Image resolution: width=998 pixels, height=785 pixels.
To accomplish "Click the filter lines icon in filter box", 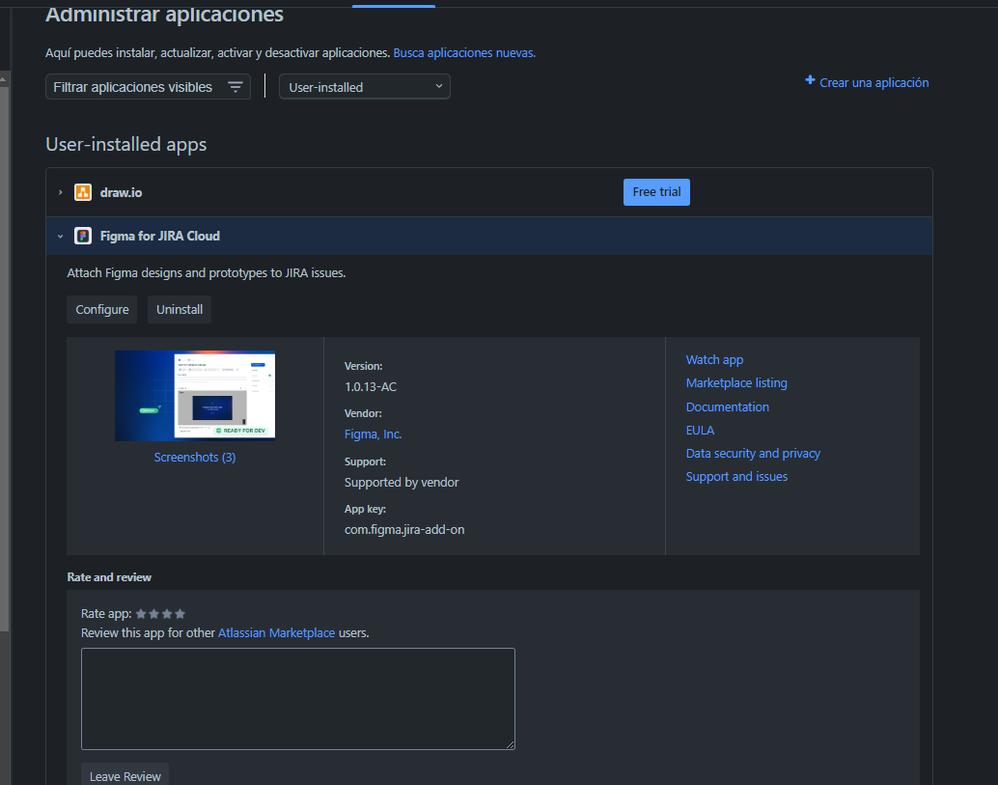I will (235, 87).
